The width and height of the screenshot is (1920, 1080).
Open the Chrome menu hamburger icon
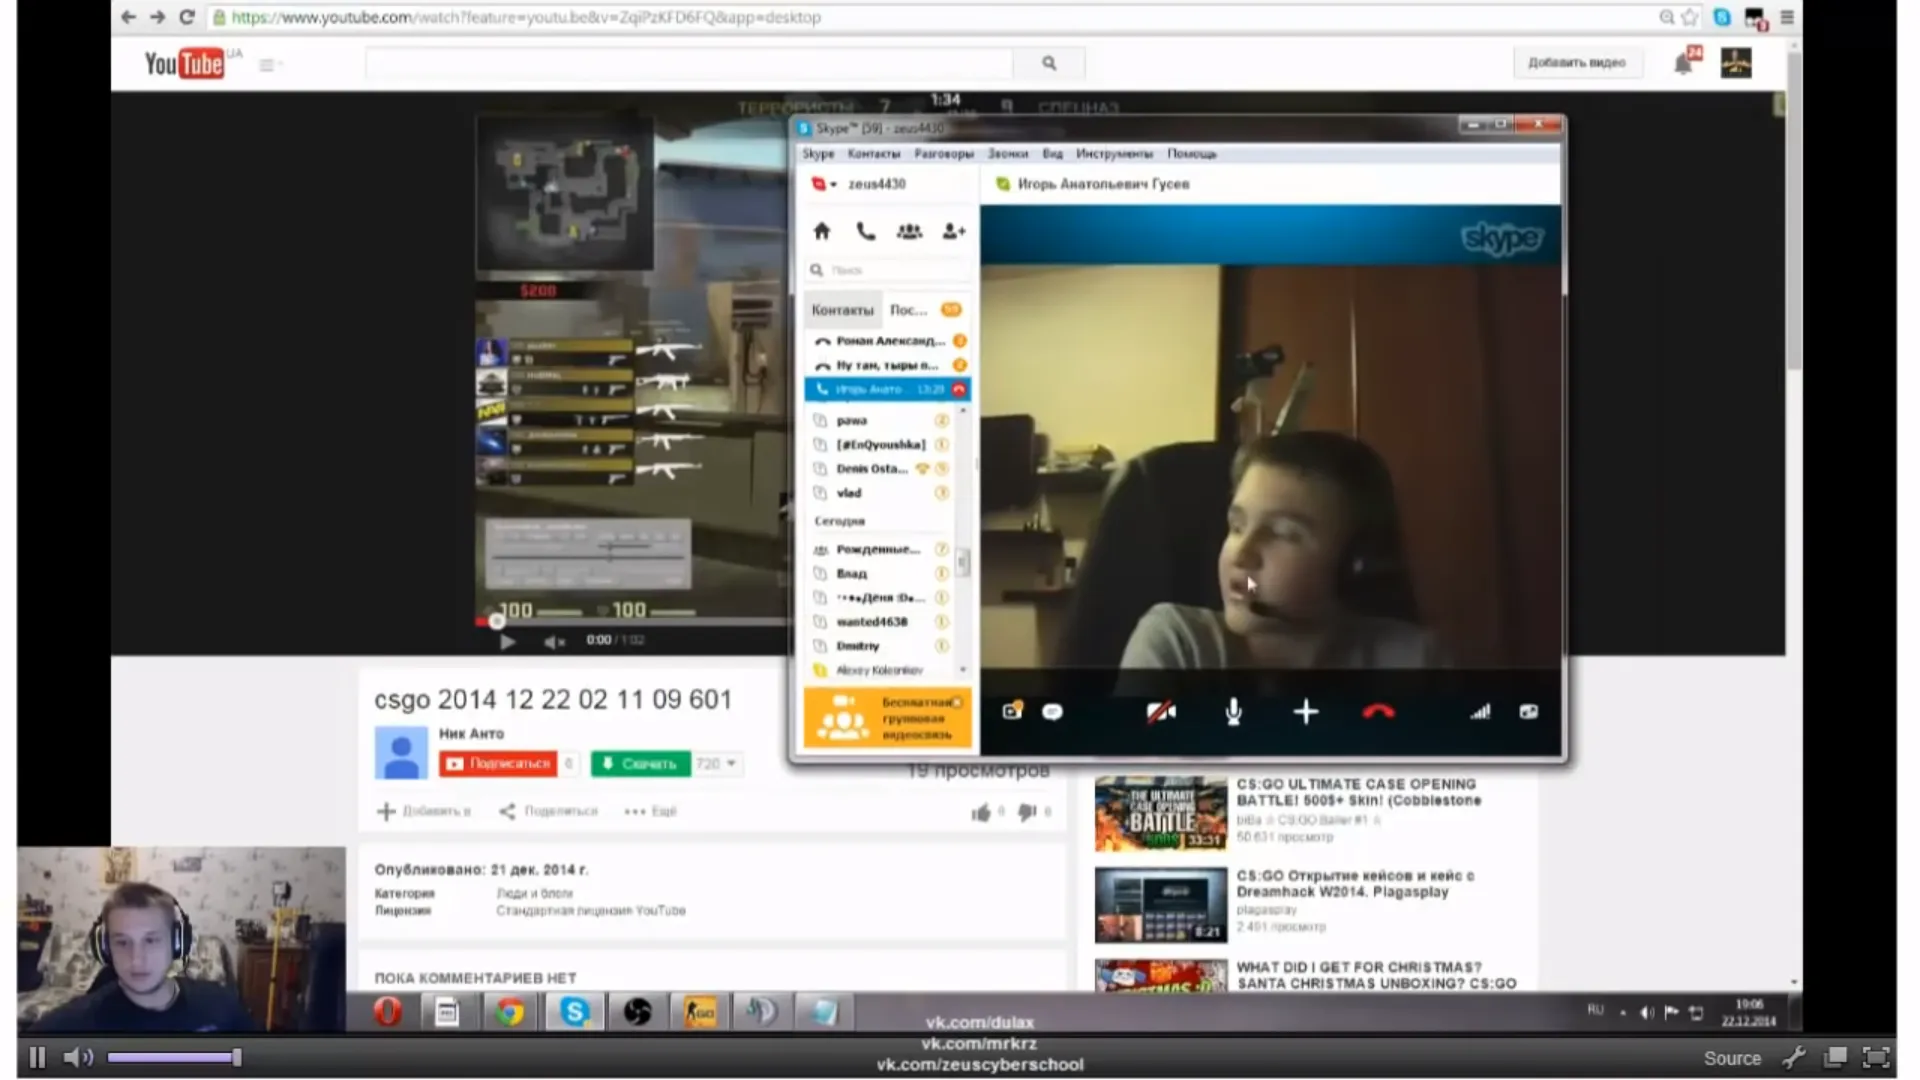(x=1787, y=17)
